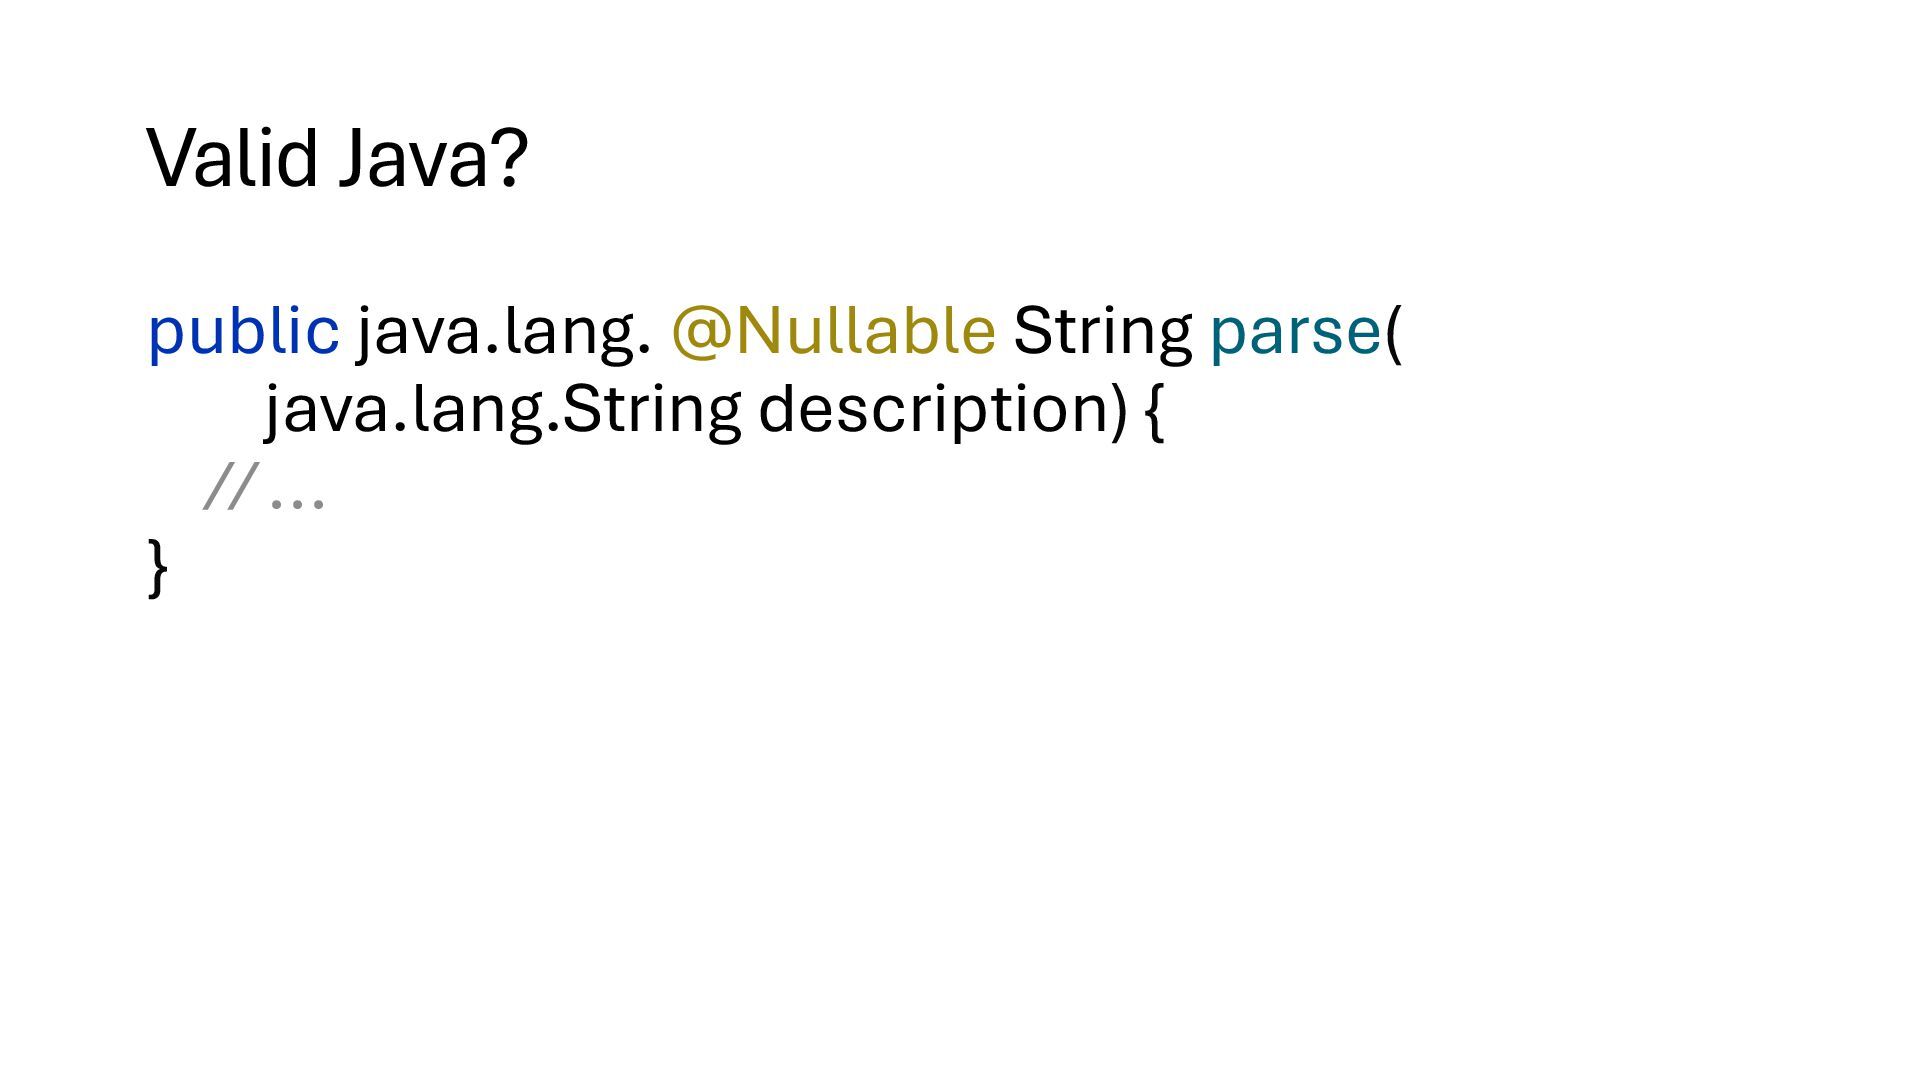1920x1080 pixels.
Task: Click the blue 'public' keyword
Action: point(243,332)
